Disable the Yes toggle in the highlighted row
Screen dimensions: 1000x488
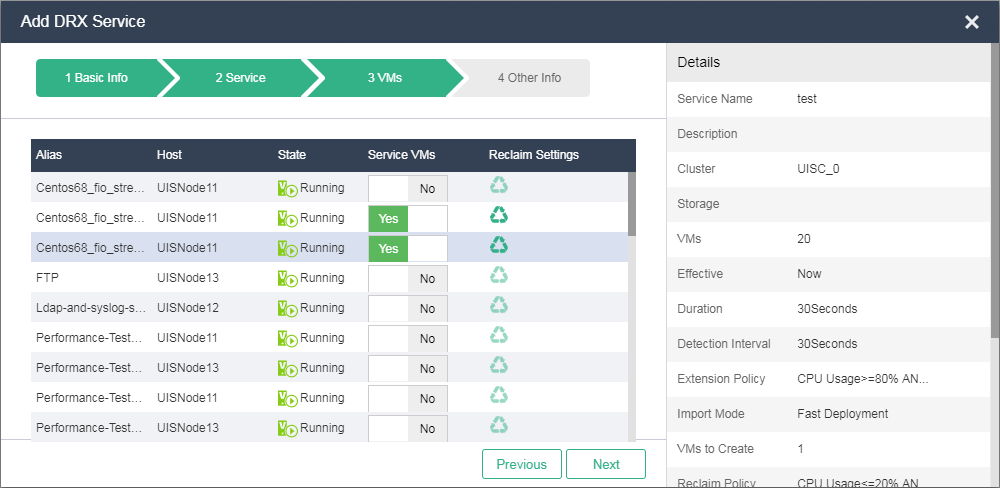[408, 249]
